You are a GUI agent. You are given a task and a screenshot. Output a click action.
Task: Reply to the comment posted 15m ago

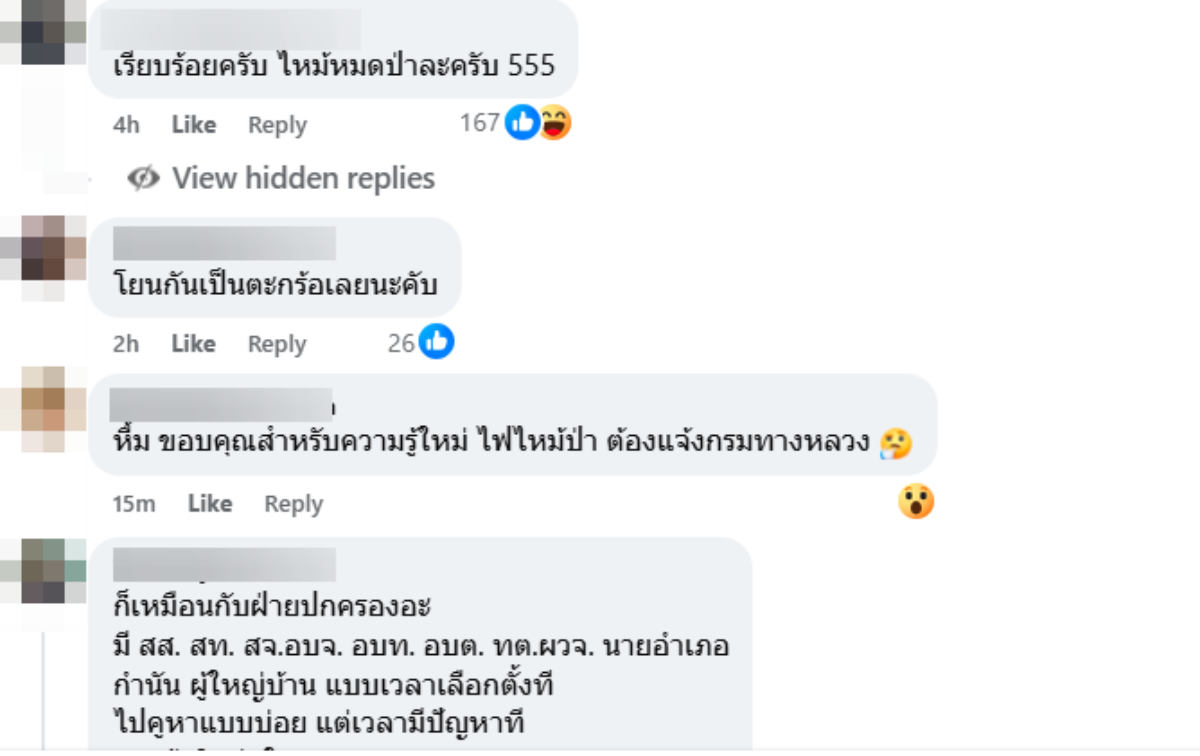coord(293,504)
